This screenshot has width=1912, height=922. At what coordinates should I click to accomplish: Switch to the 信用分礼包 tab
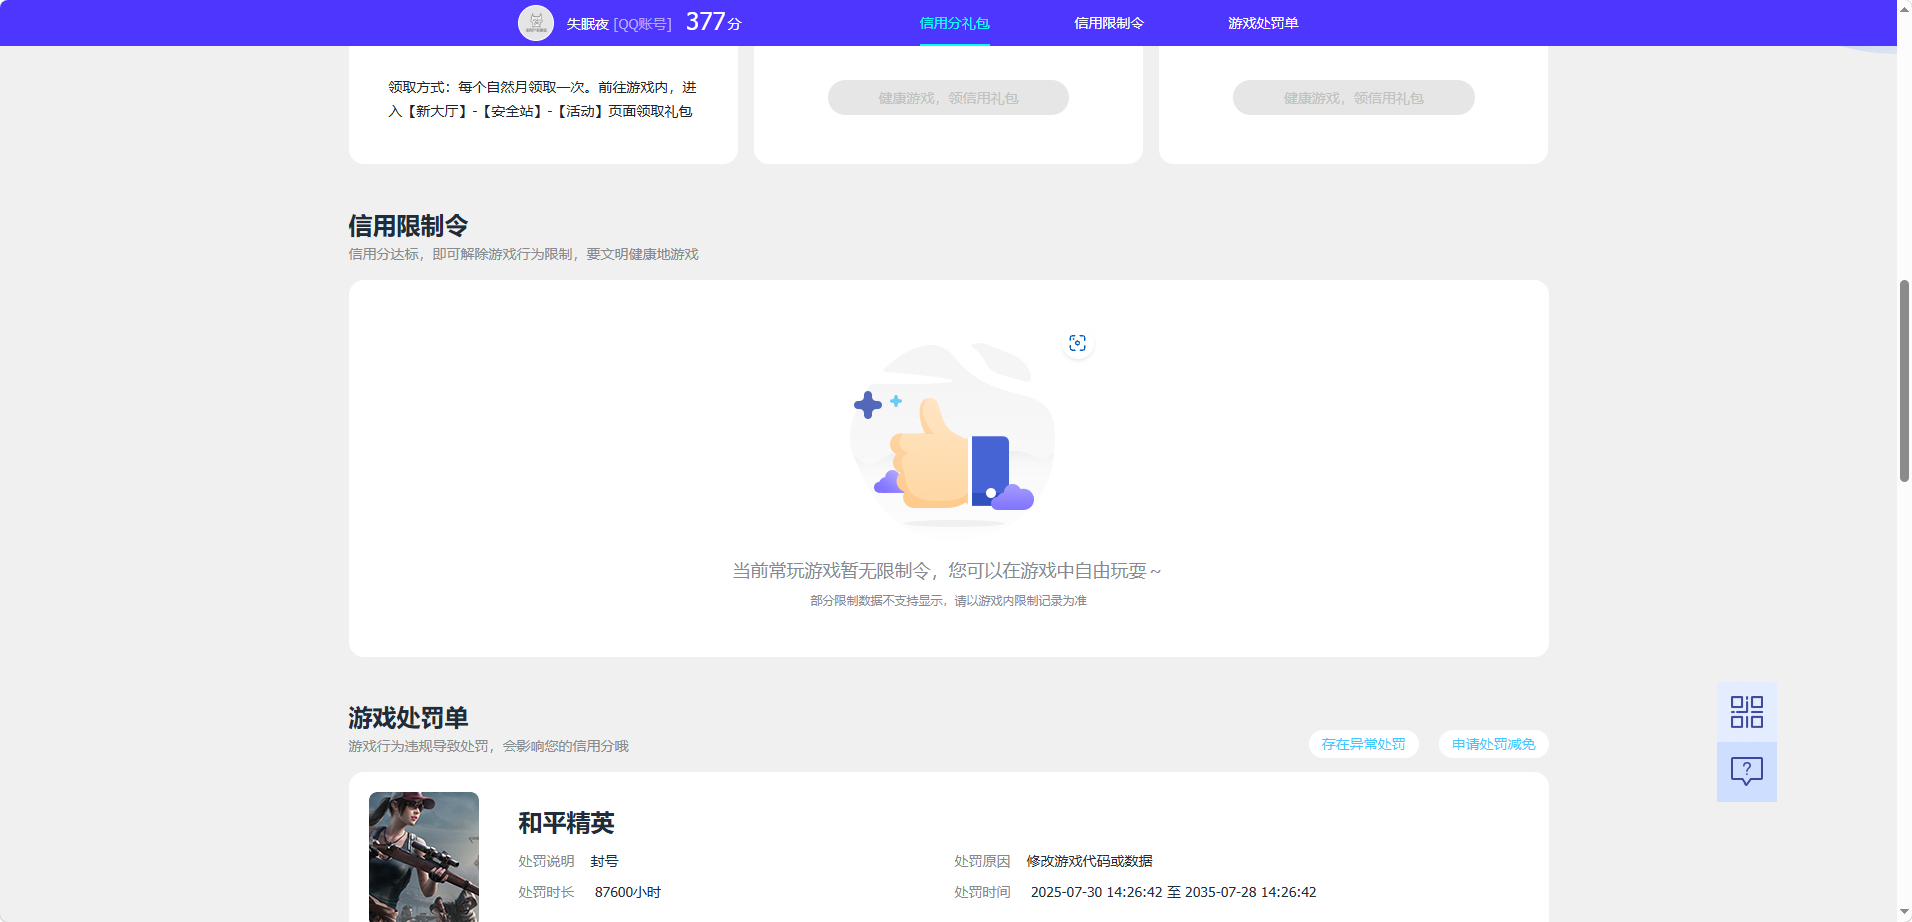tap(954, 23)
